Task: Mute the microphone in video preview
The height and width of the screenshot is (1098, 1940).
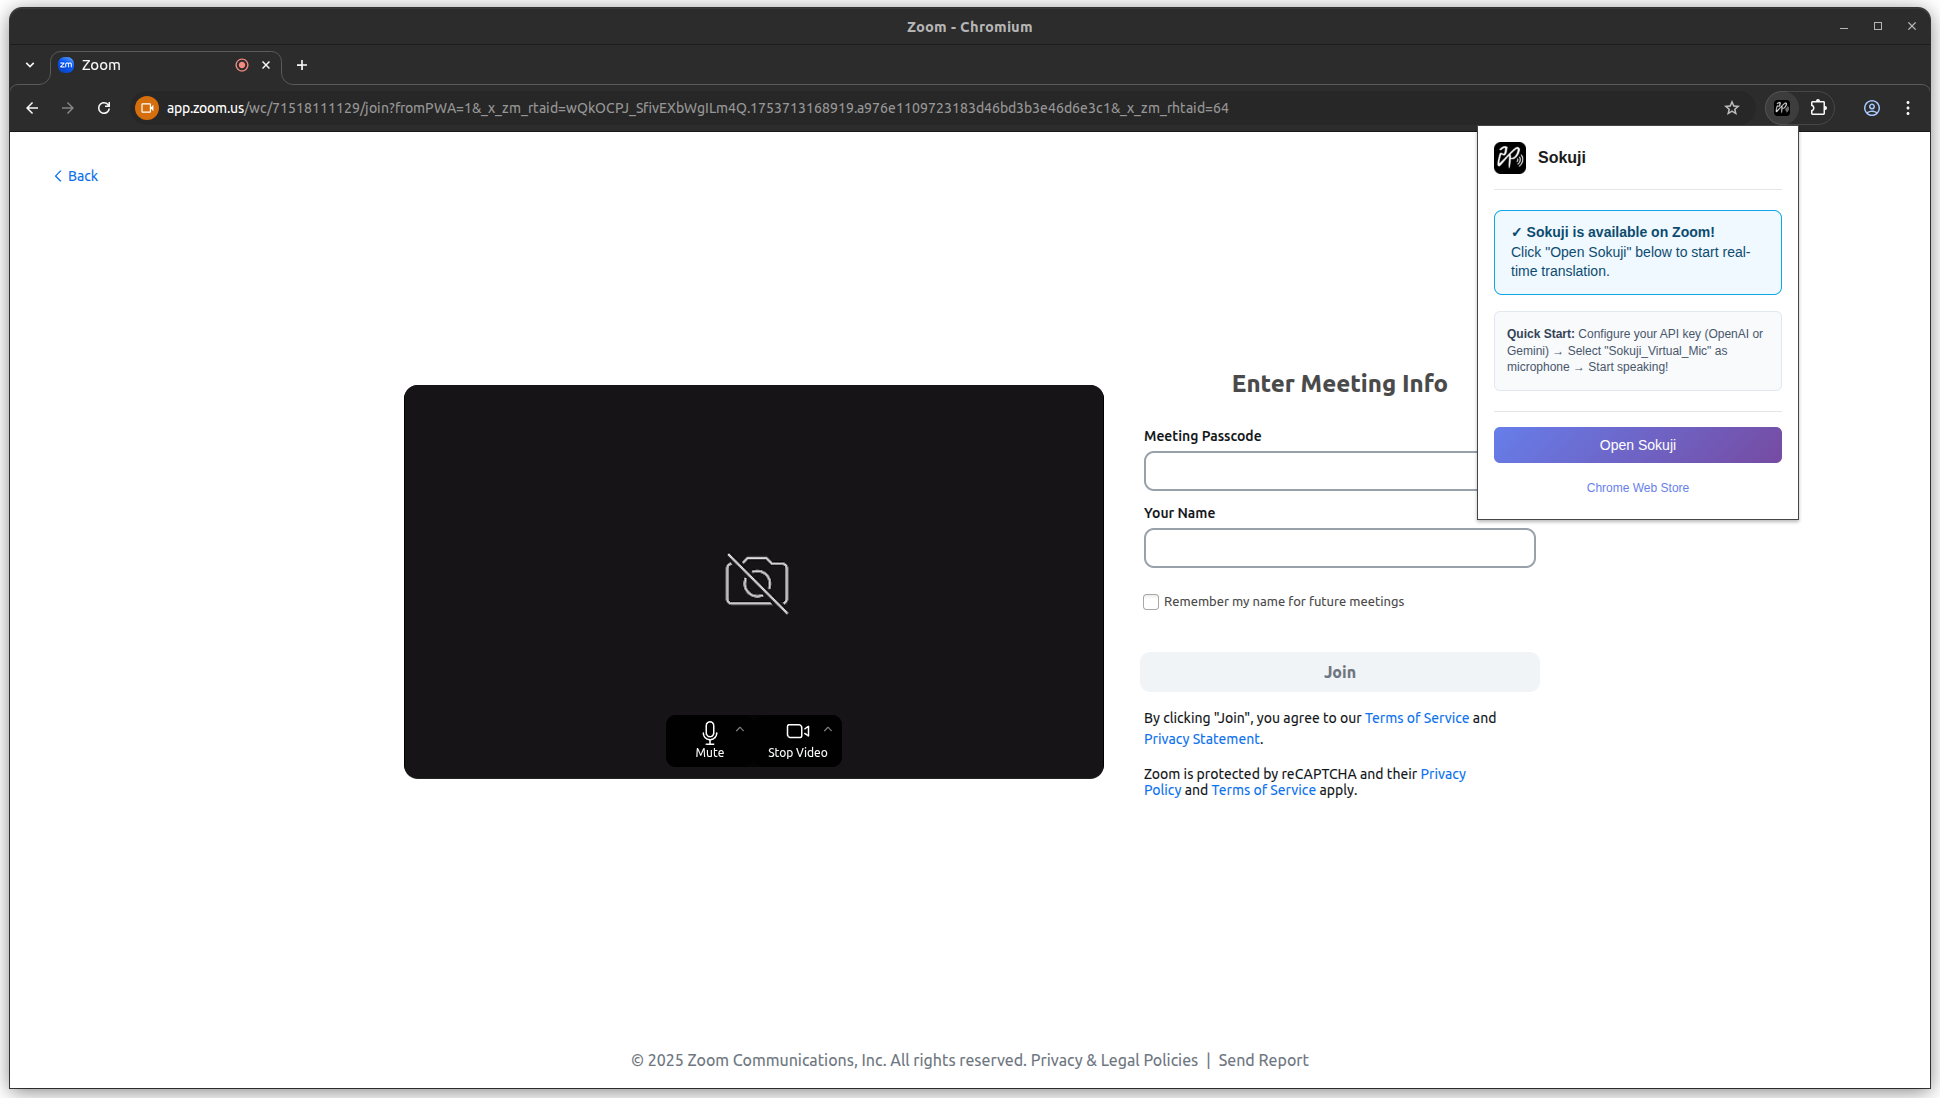Action: point(709,740)
